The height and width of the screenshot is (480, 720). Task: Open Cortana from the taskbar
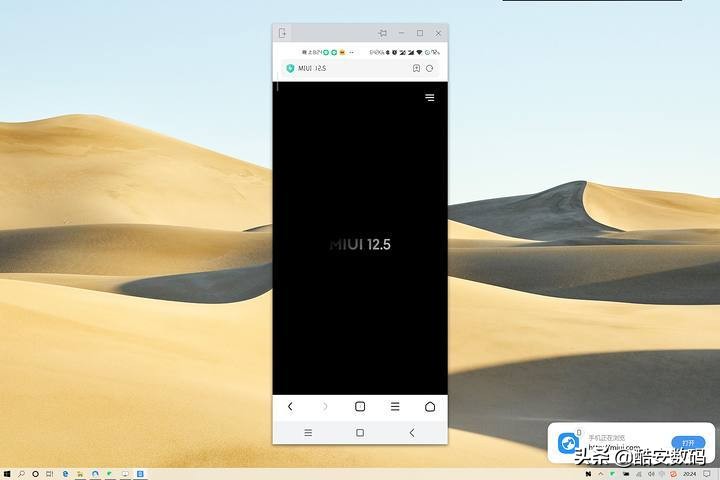click(35, 474)
